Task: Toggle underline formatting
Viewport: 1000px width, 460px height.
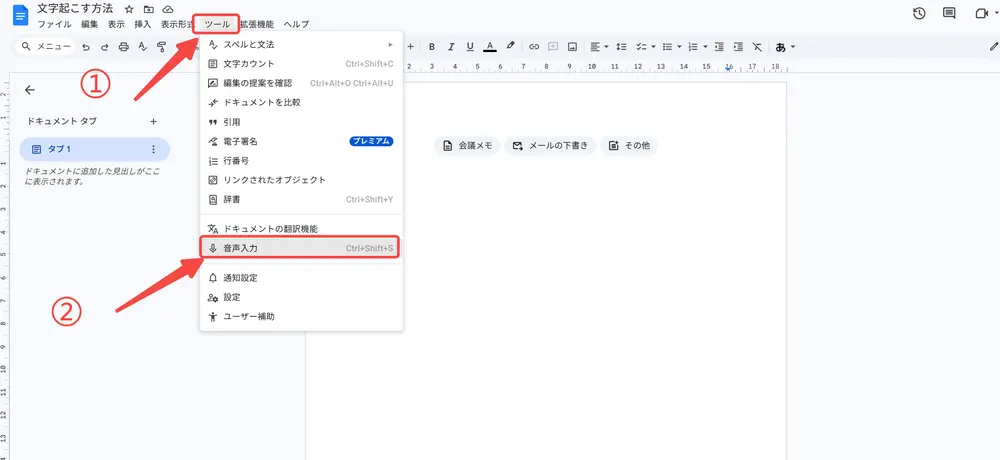Action: (x=470, y=47)
